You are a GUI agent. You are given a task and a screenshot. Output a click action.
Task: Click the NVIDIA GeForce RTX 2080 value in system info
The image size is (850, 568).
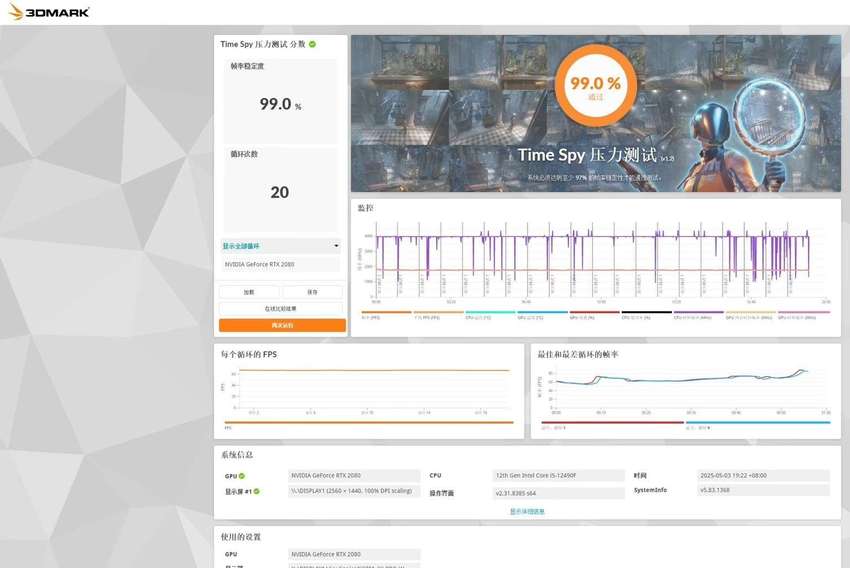pos(354,475)
